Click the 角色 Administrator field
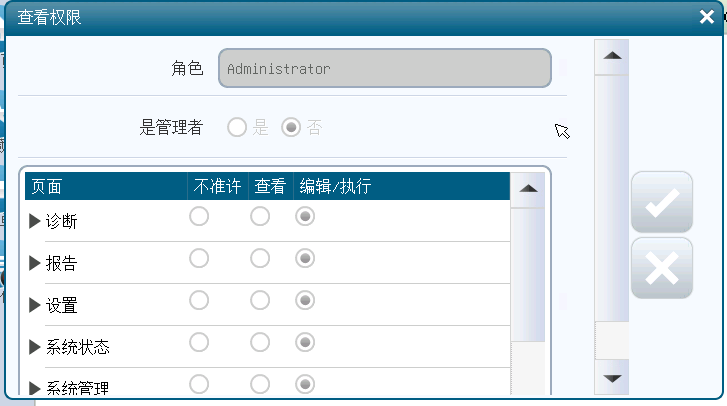 click(x=385, y=69)
